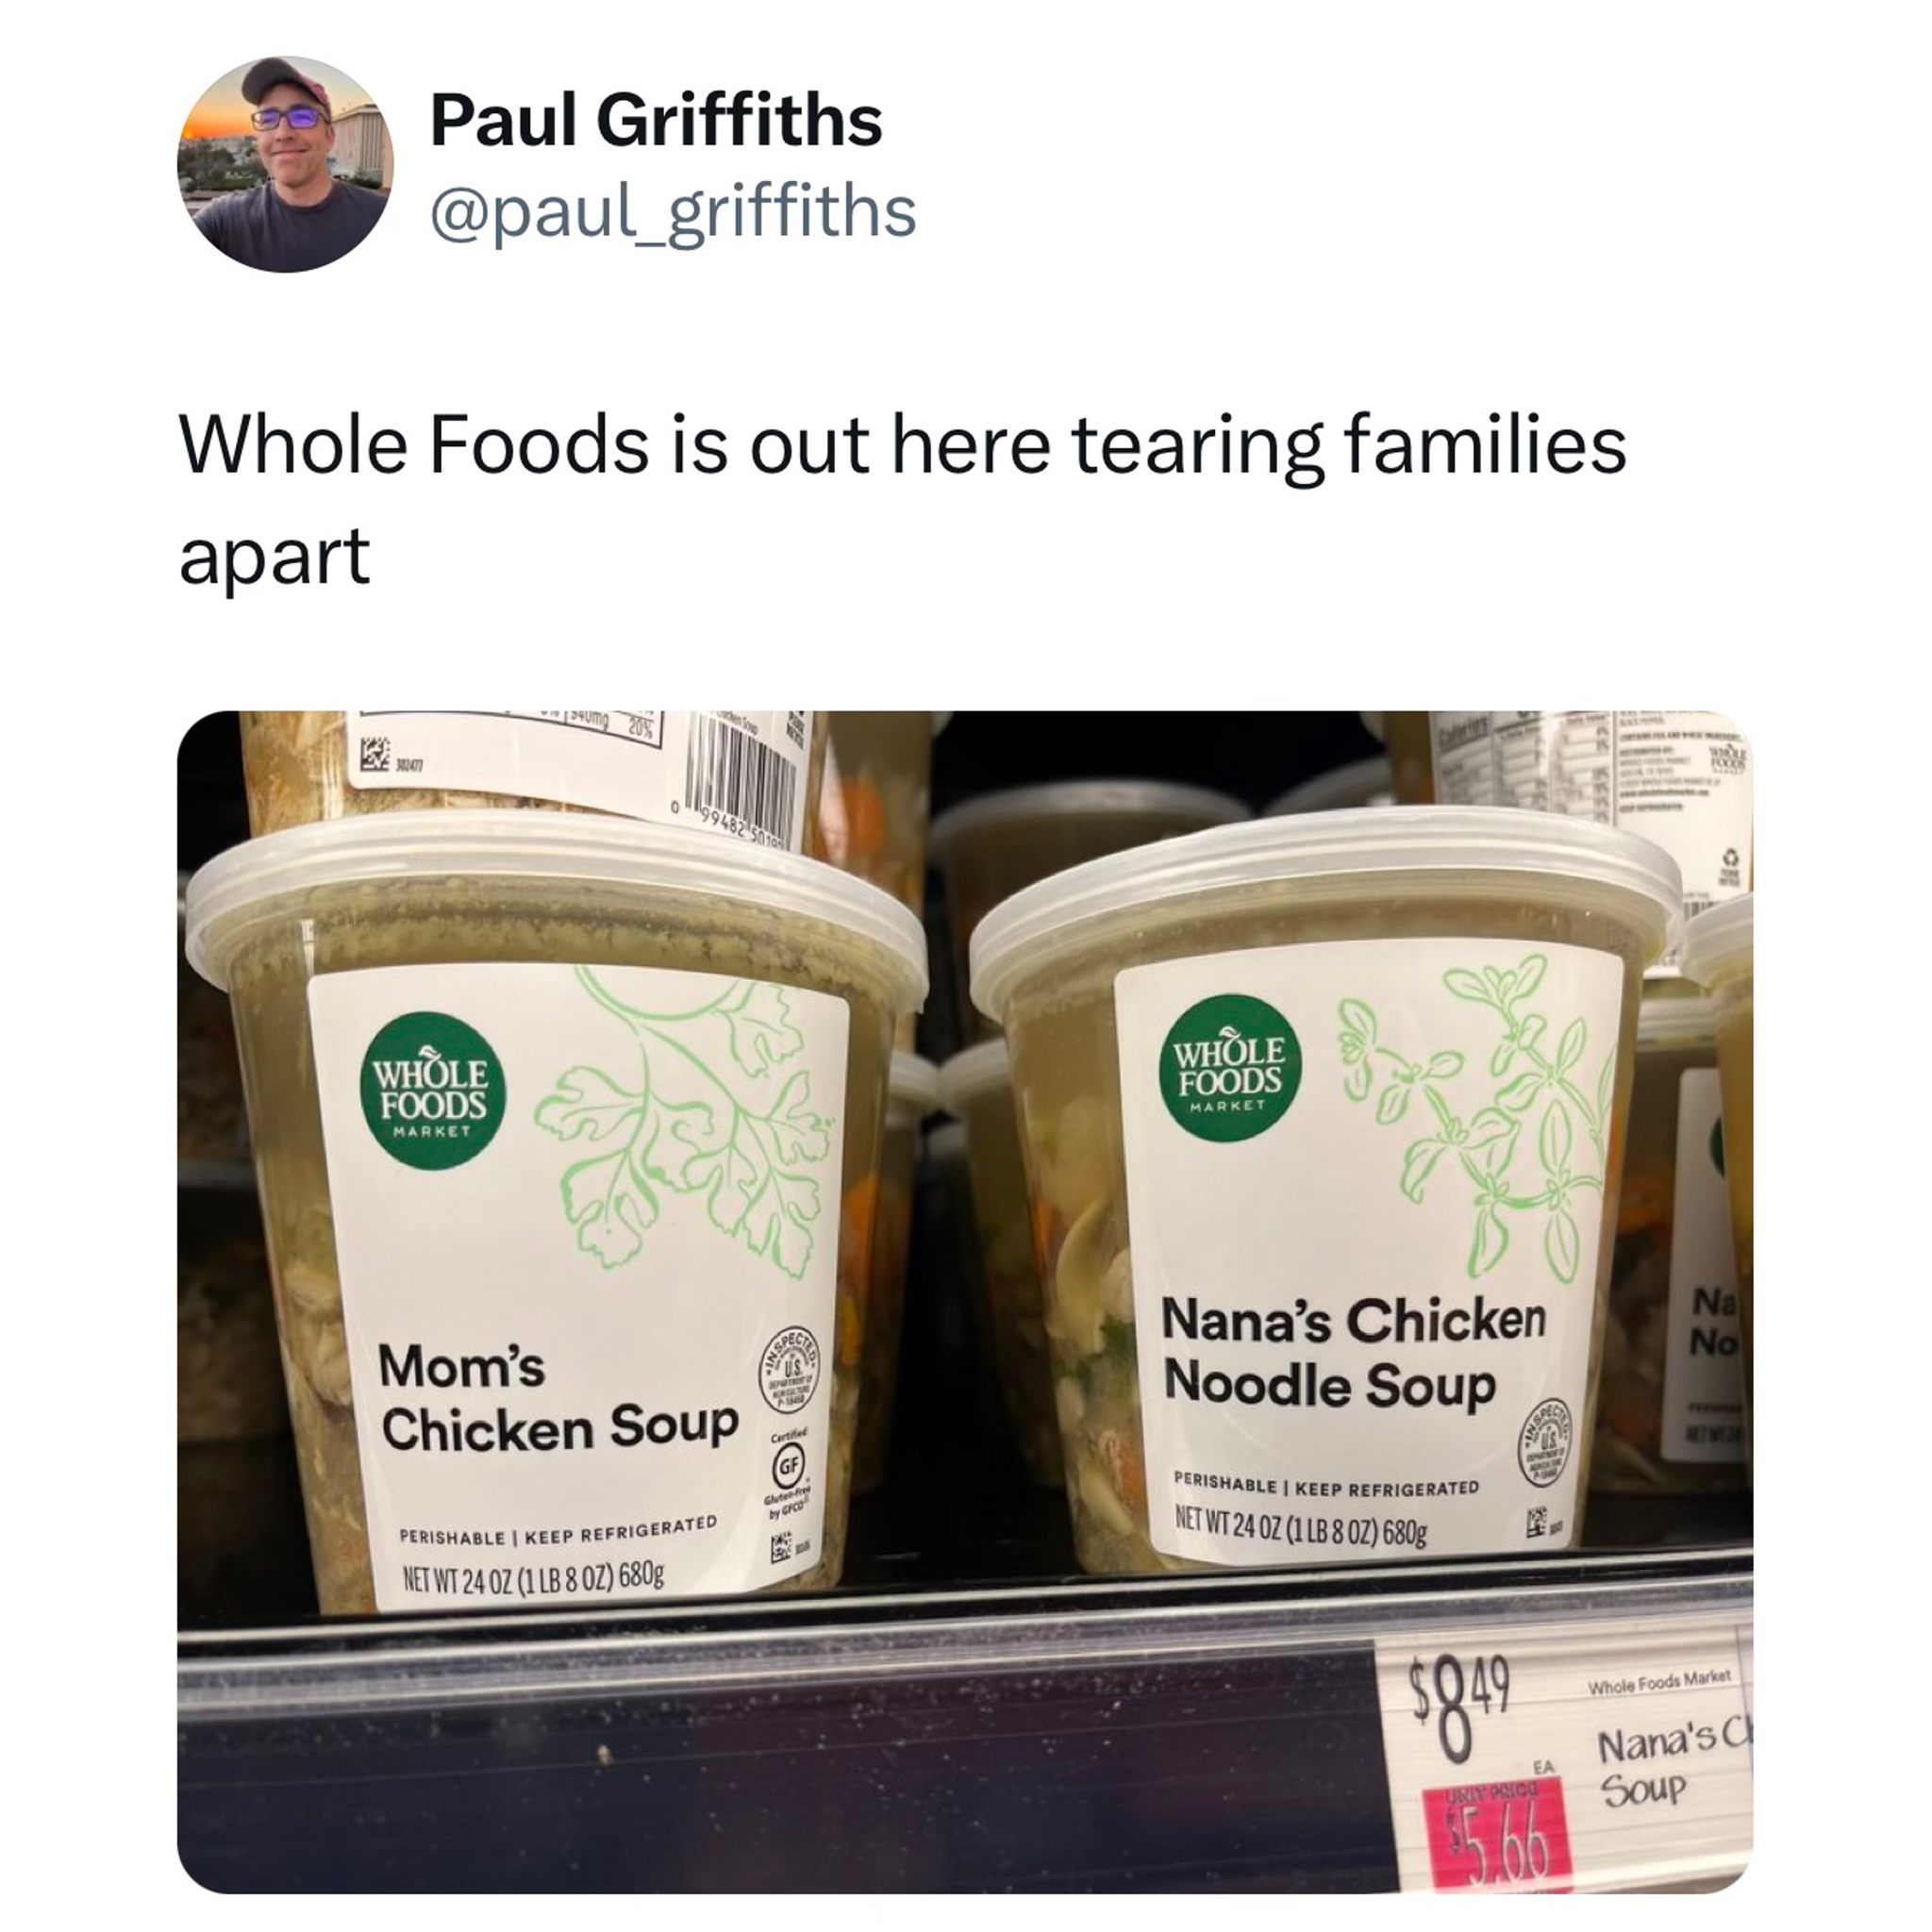
Task: Open Paul Griffiths' profile picture
Action: pos(285,164)
